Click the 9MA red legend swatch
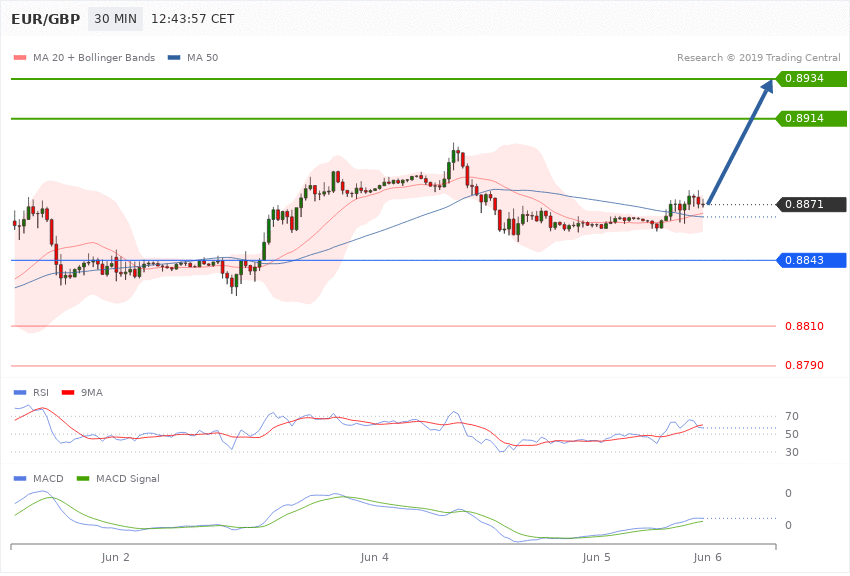Screen dimensions: 850x576 tap(68, 392)
